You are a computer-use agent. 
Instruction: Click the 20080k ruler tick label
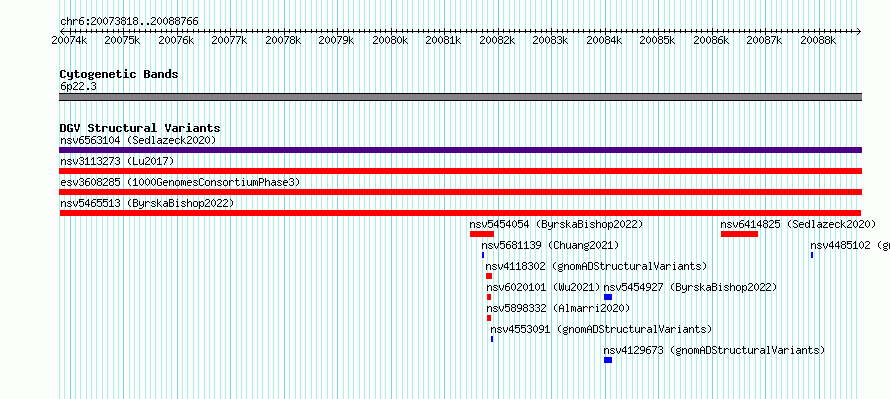391,41
